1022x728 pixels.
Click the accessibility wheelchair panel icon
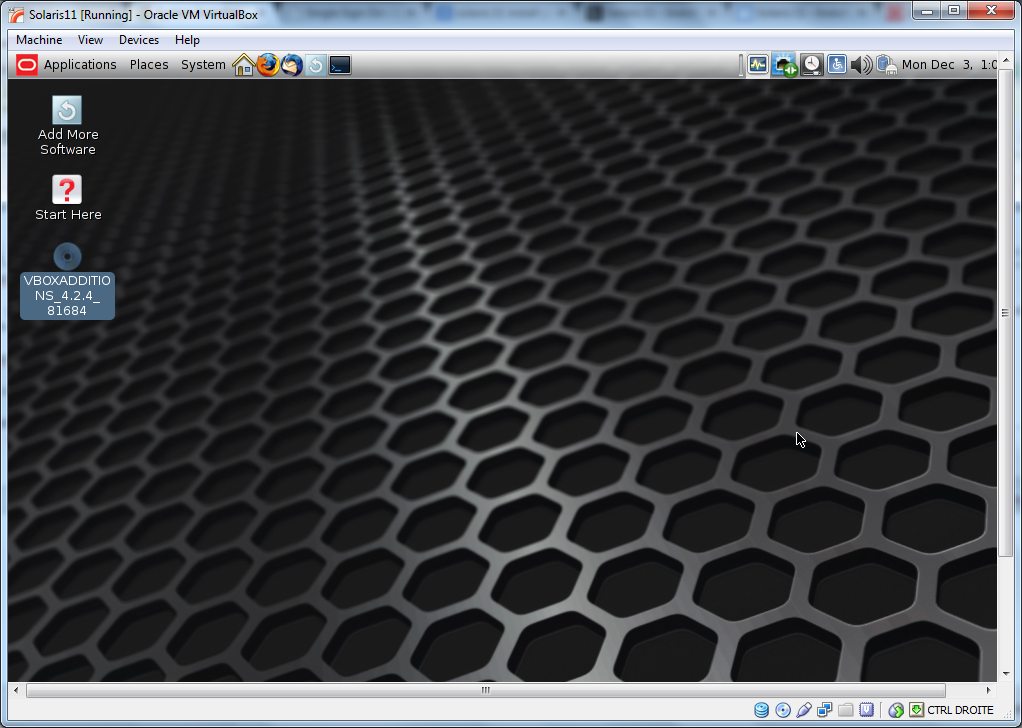click(836, 65)
